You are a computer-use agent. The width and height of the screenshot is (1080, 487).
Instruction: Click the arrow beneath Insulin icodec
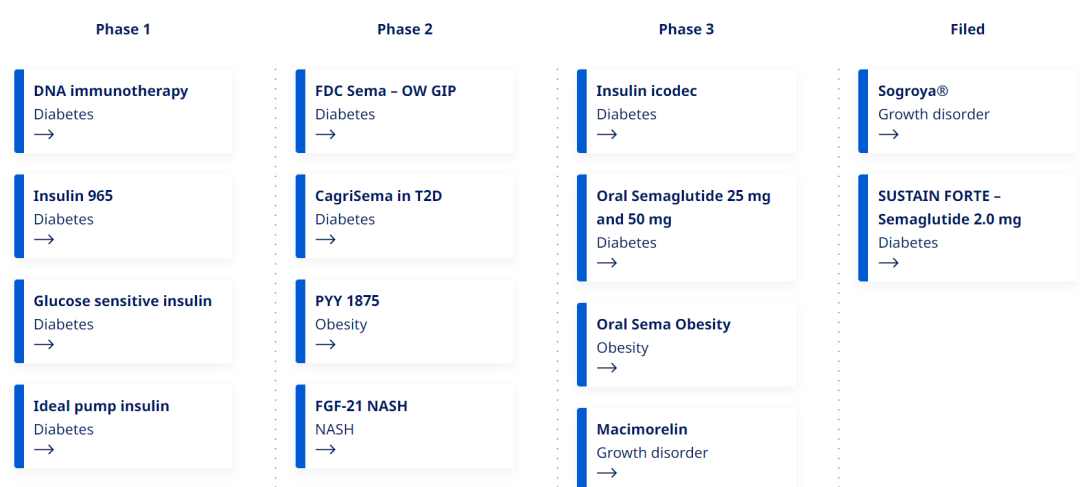point(607,134)
